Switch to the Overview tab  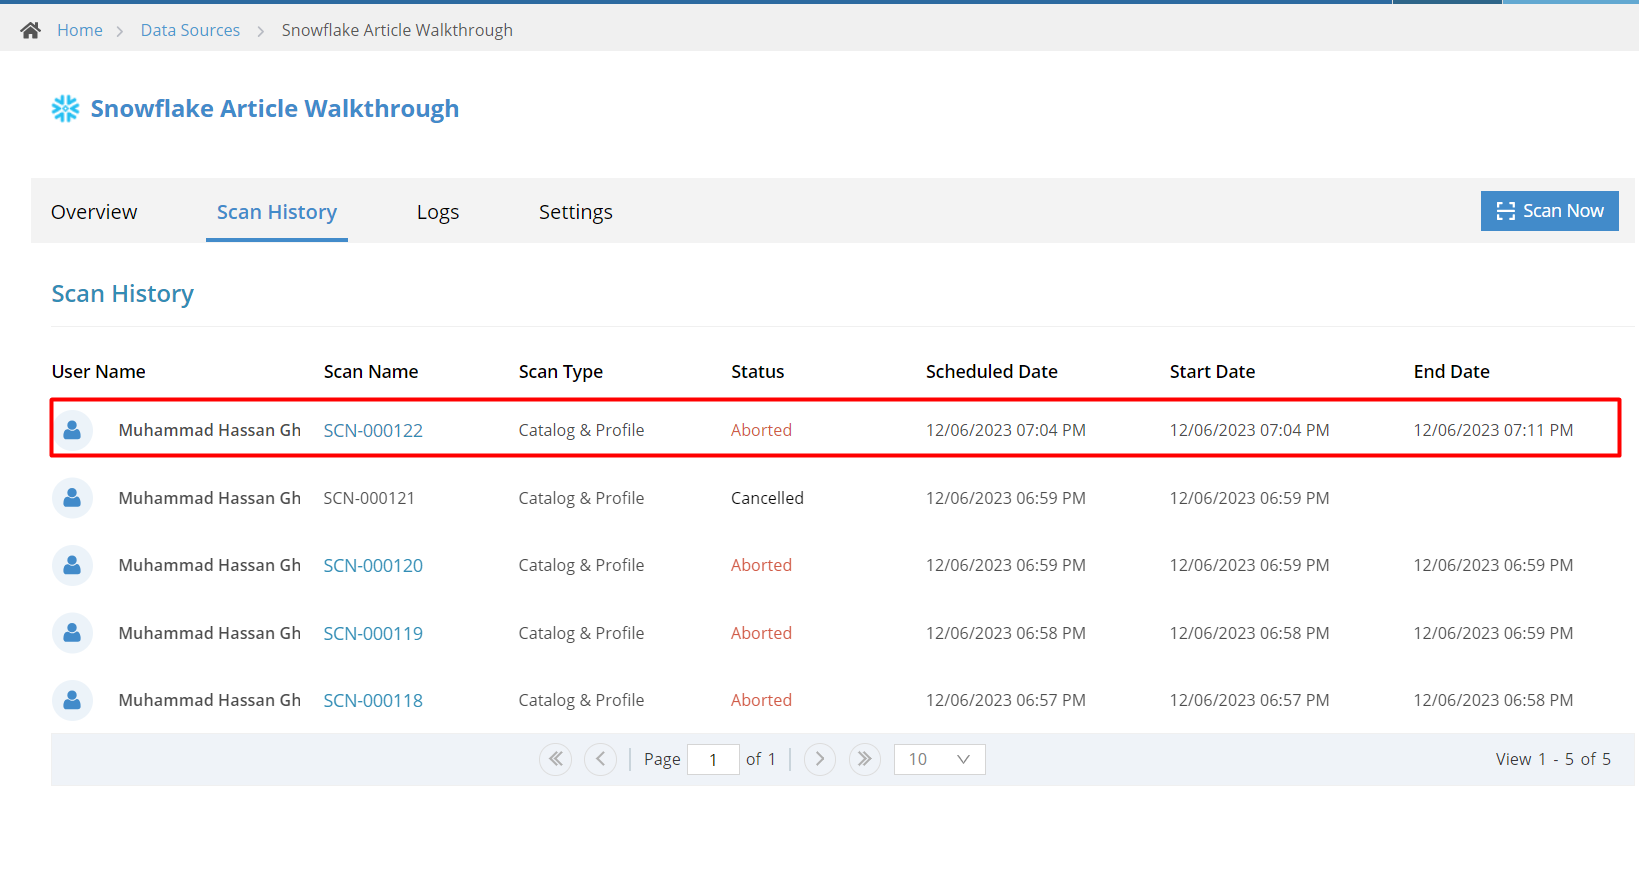click(x=94, y=212)
